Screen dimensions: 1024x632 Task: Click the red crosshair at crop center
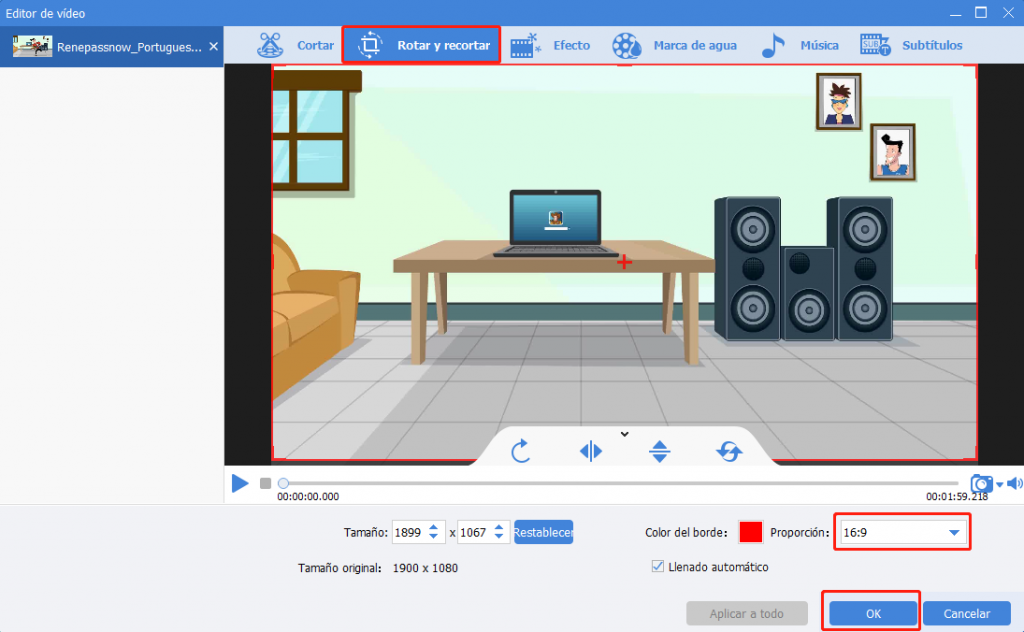[624, 262]
